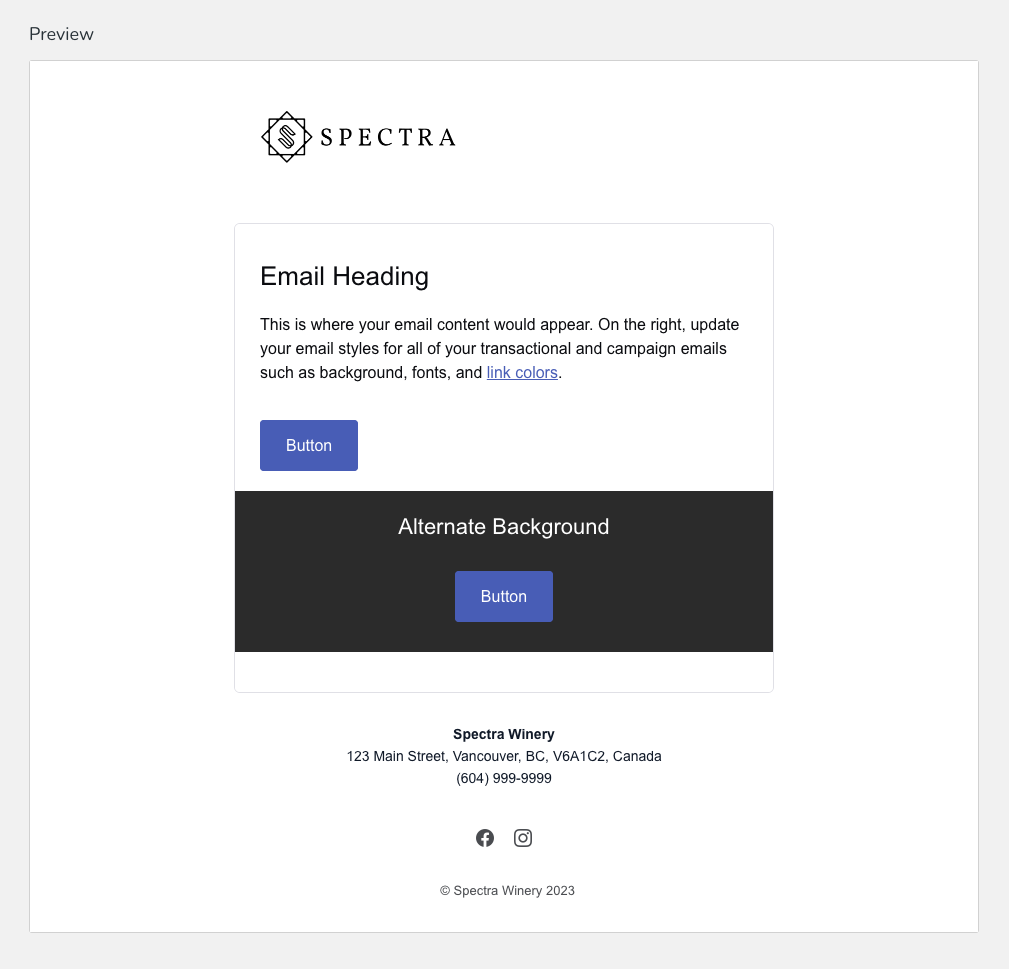Click the Facebook social icon

tap(485, 838)
